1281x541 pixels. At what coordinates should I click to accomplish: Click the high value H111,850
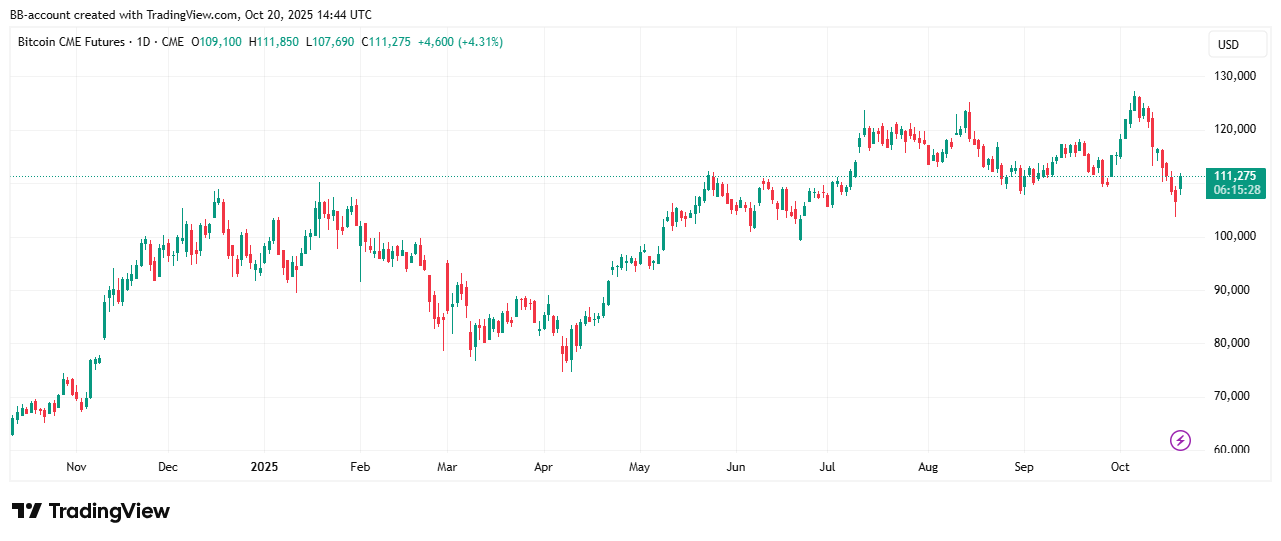[277, 42]
